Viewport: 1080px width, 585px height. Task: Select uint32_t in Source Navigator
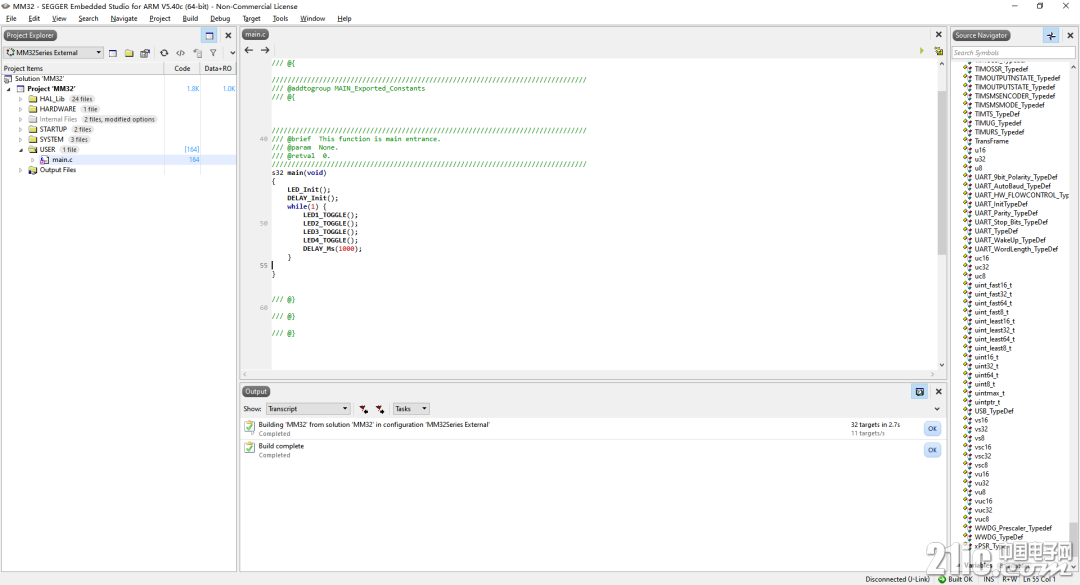click(986, 366)
